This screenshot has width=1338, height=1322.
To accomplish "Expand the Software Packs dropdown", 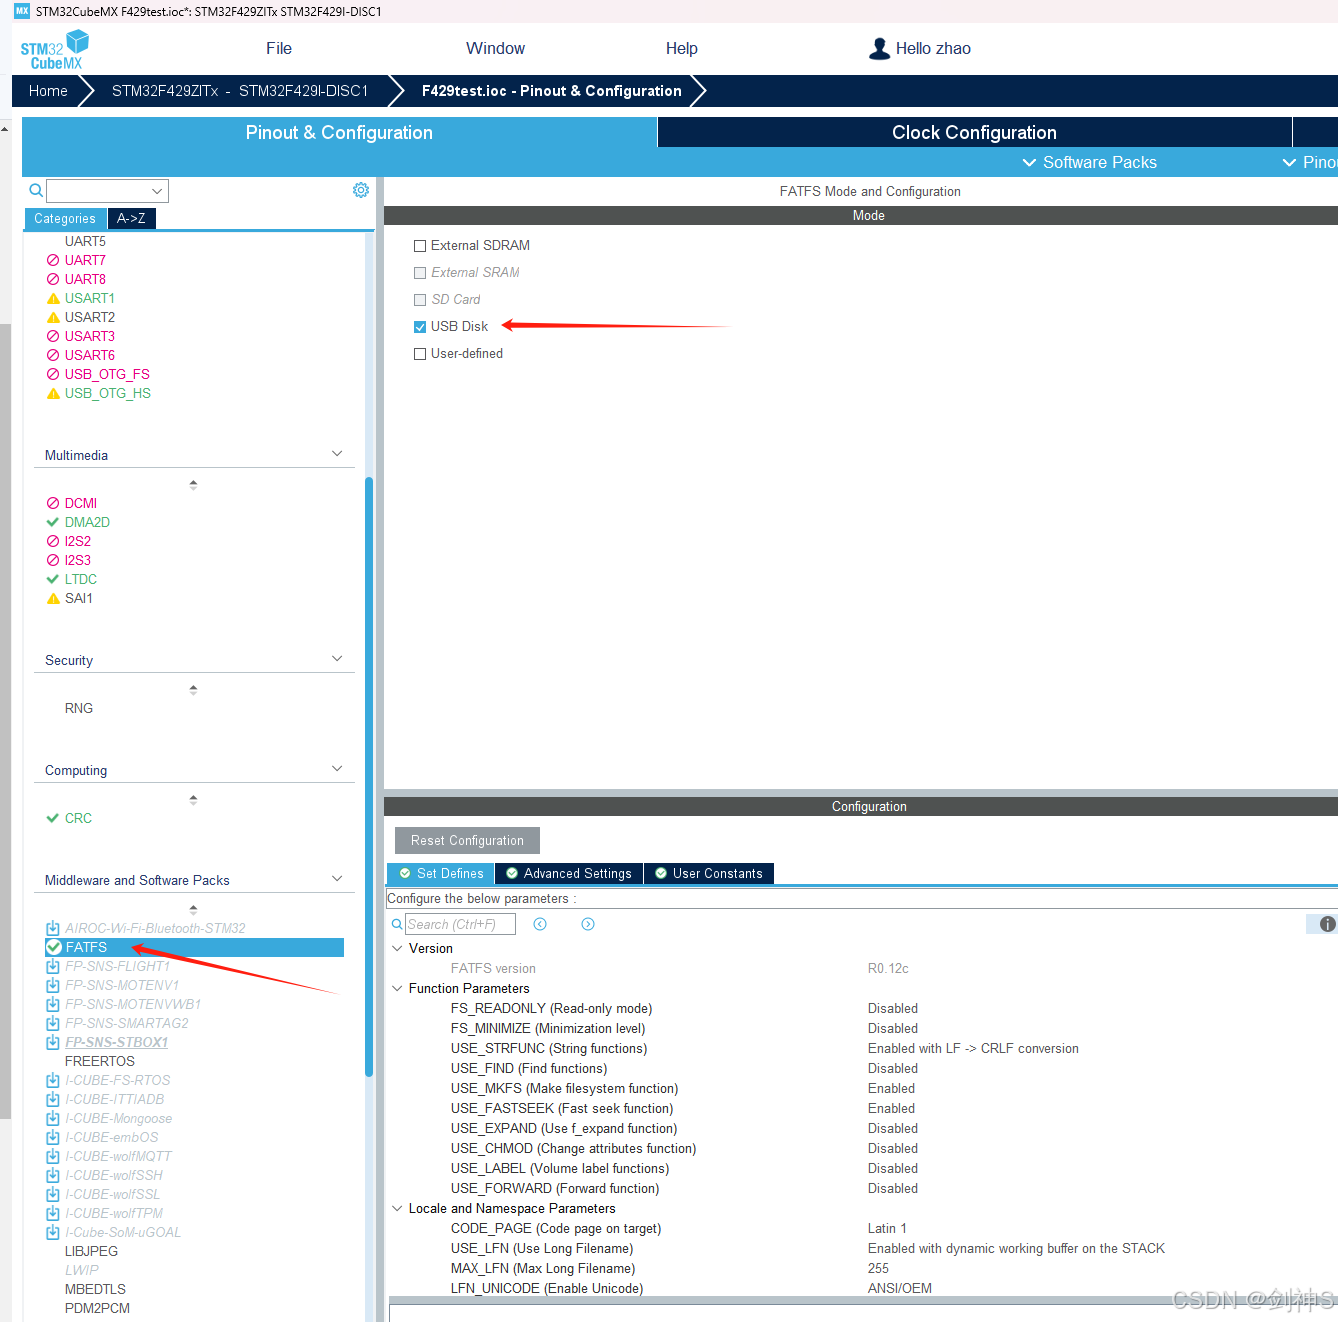I will (1089, 162).
